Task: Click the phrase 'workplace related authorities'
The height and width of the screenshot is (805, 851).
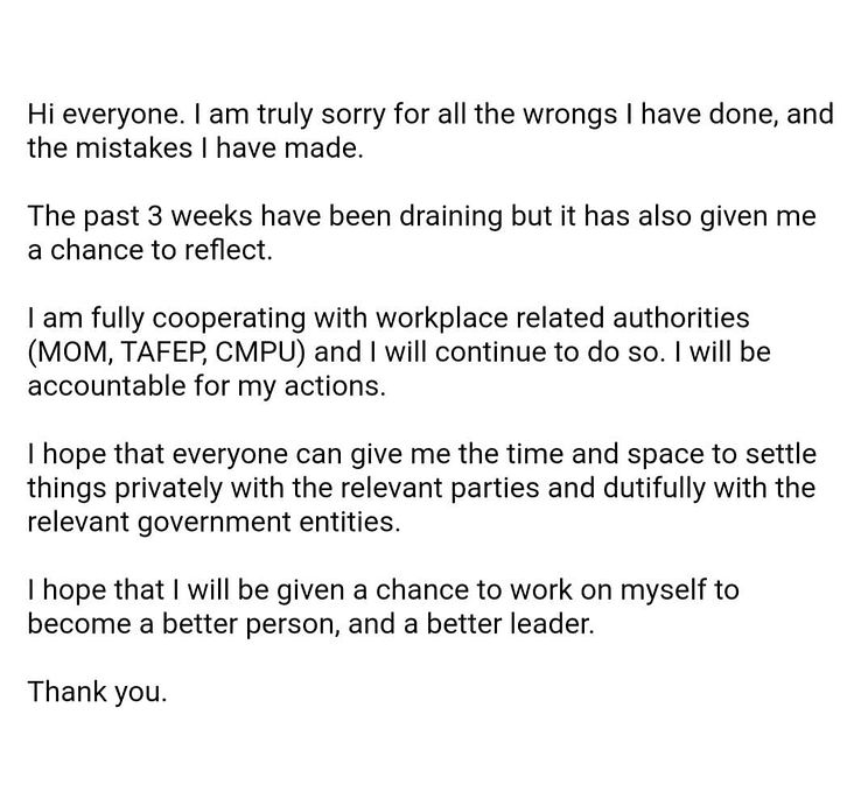Action: pos(562,319)
